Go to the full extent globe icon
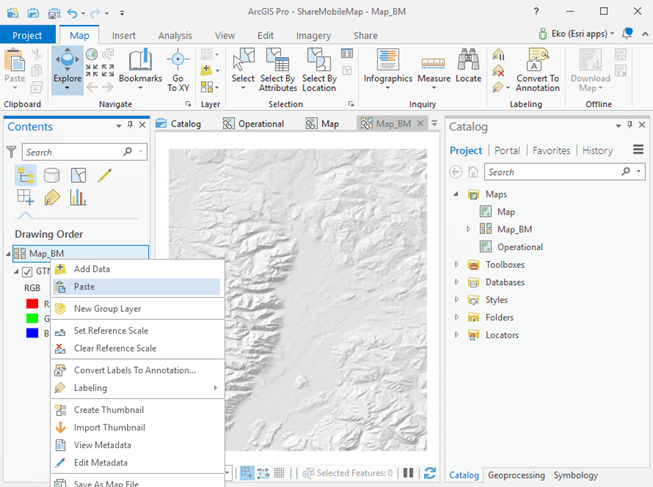This screenshot has height=487, width=653. coord(92,54)
